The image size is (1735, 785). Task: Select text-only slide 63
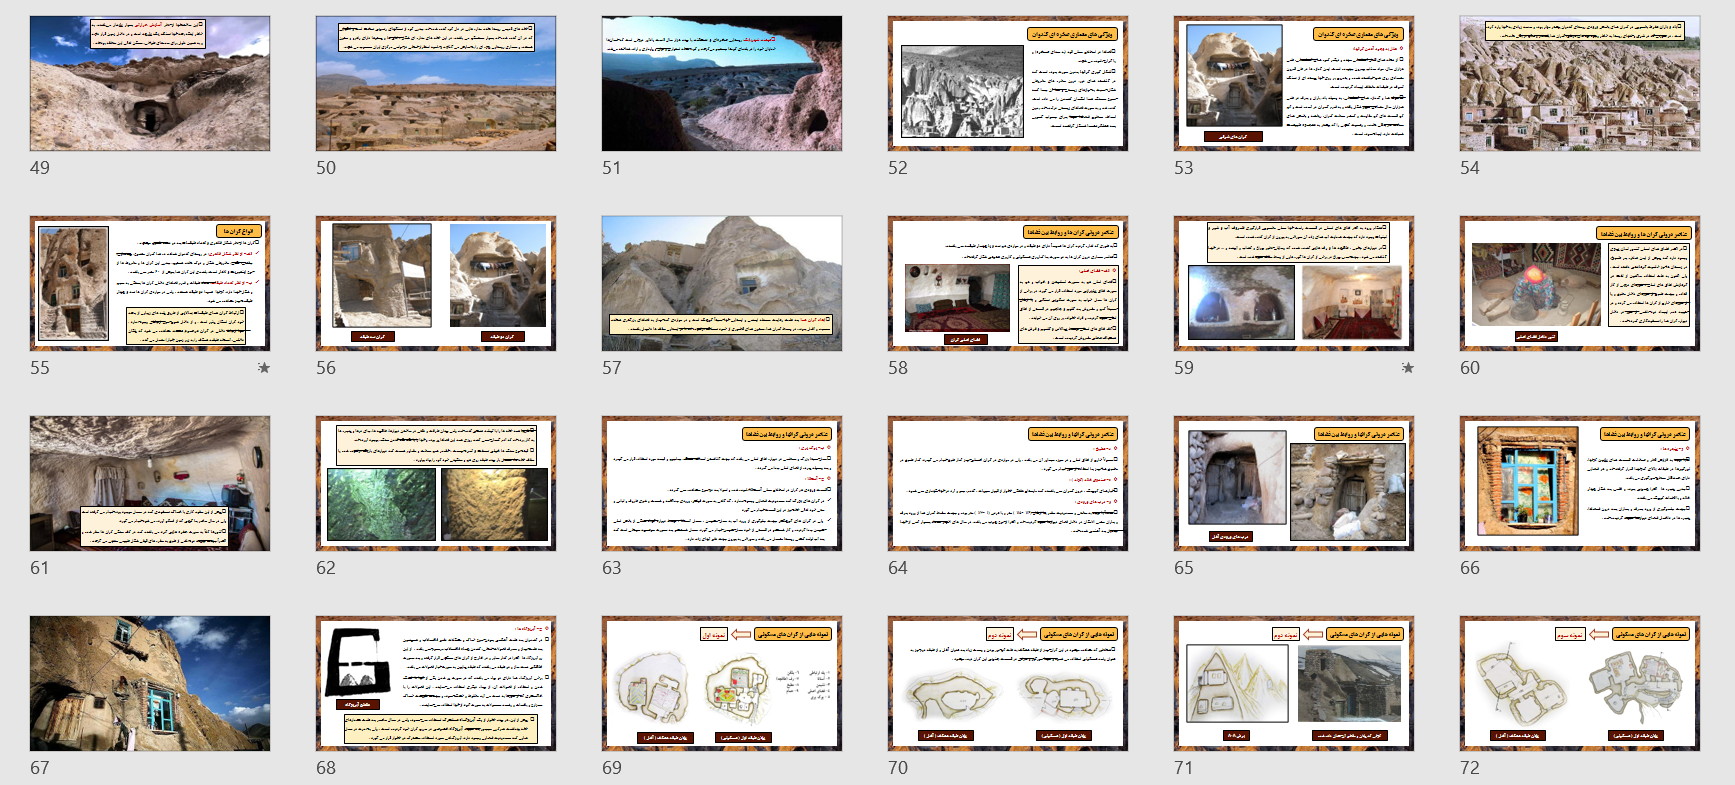[x=722, y=484]
